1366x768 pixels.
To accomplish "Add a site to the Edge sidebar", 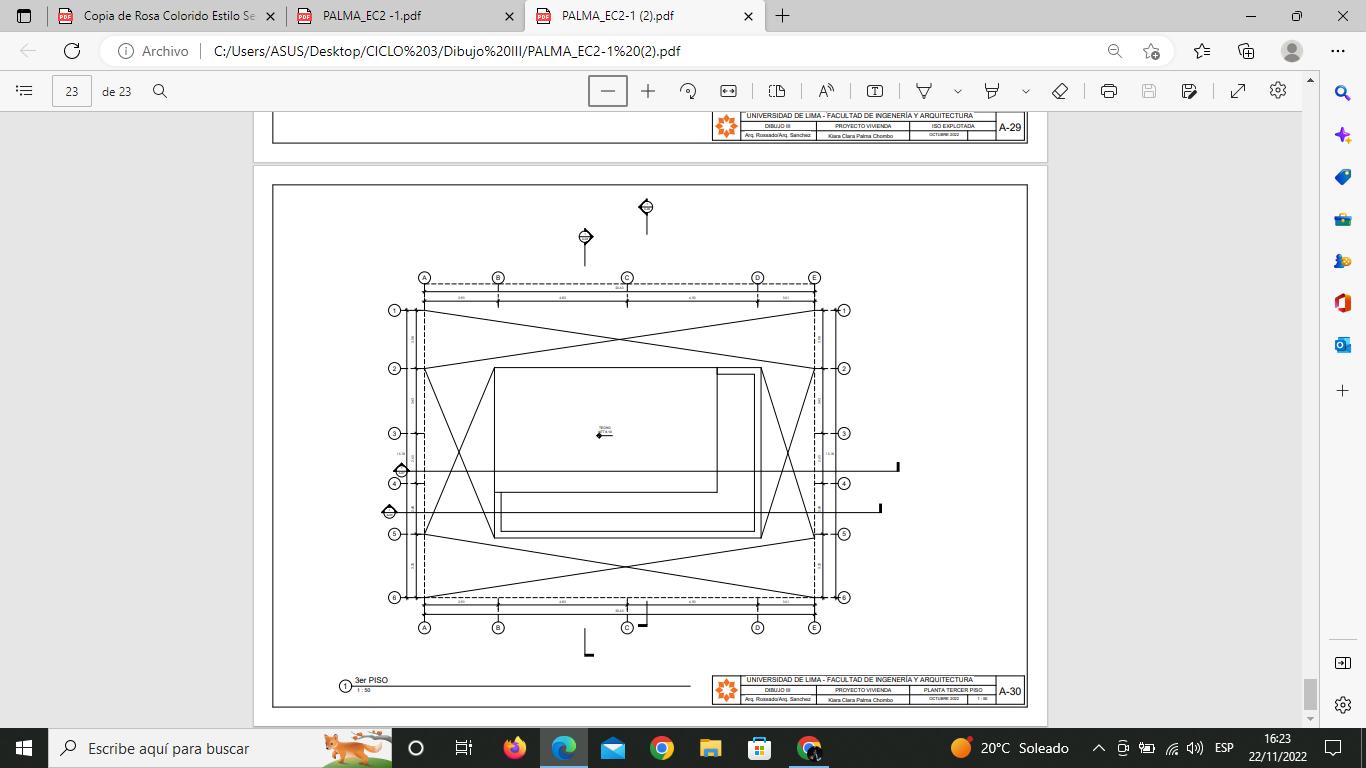I will point(1343,389).
